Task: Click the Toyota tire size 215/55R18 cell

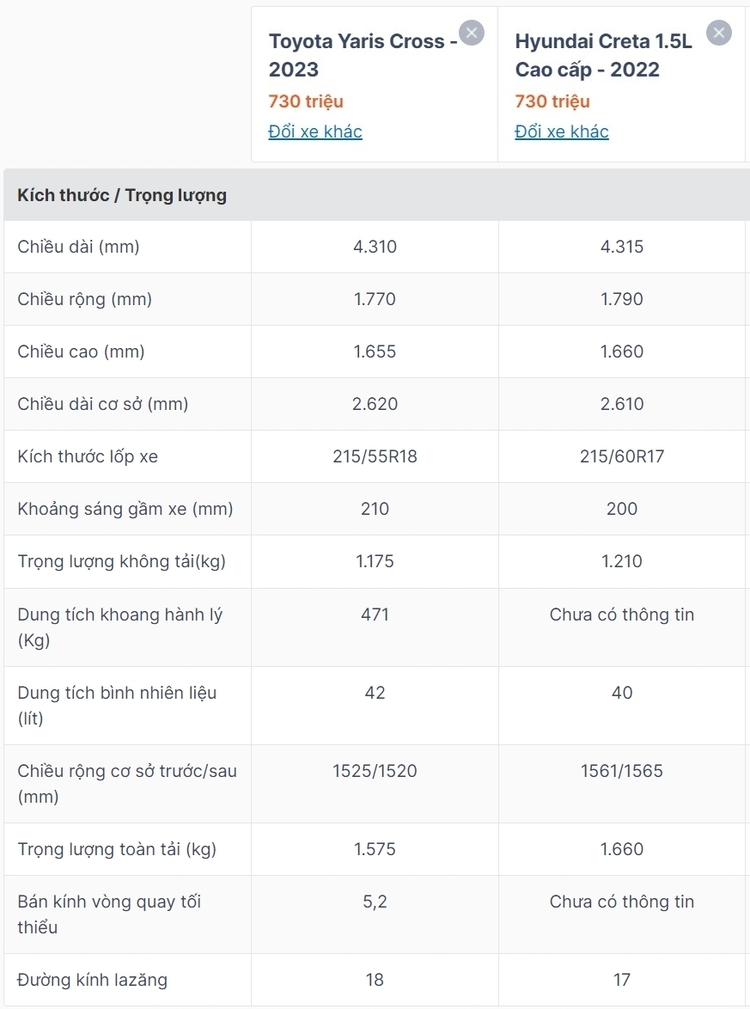Action: (375, 456)
